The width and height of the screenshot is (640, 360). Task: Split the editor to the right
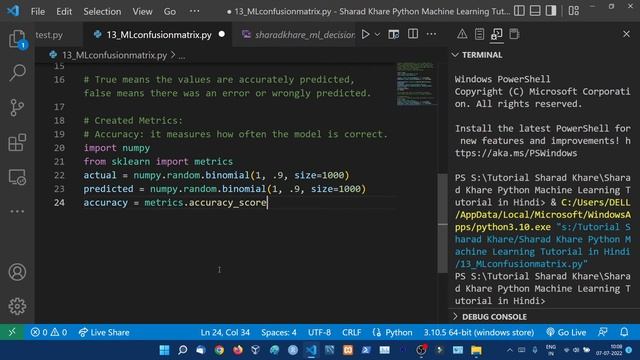pos(413,34)
